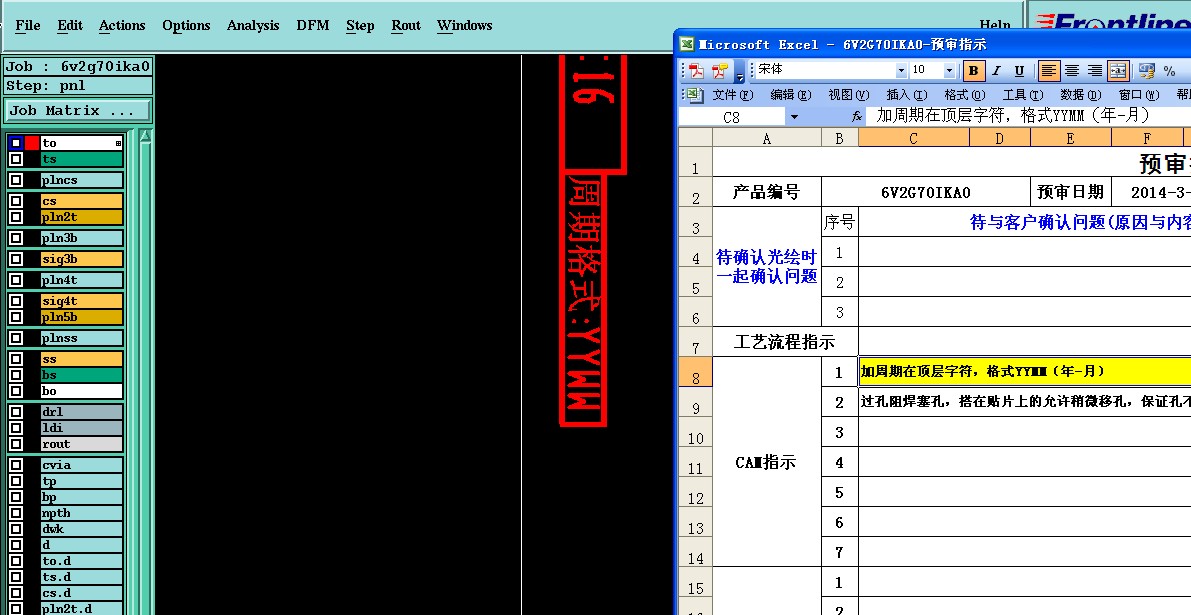Select cell CAM指示
1191x615 pixels.
[x=767, y=462]
